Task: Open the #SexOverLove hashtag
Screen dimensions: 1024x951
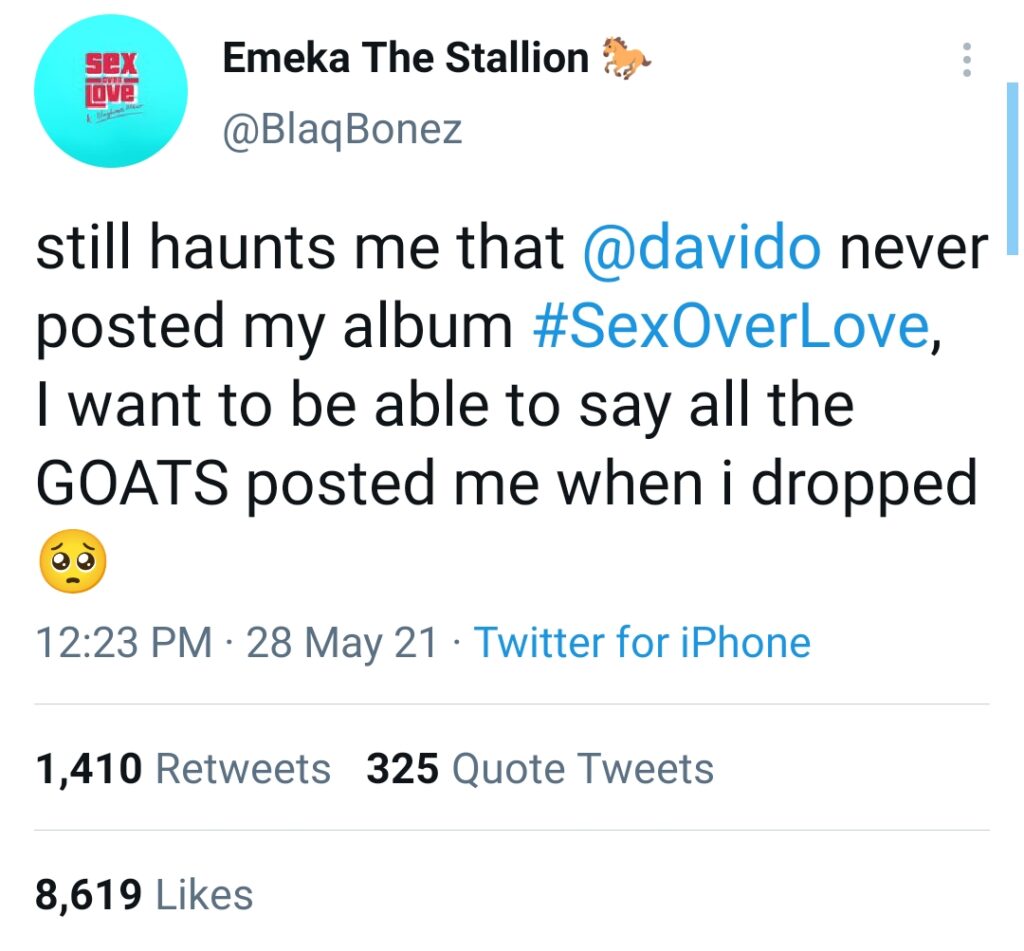Action: coord(730,328)
